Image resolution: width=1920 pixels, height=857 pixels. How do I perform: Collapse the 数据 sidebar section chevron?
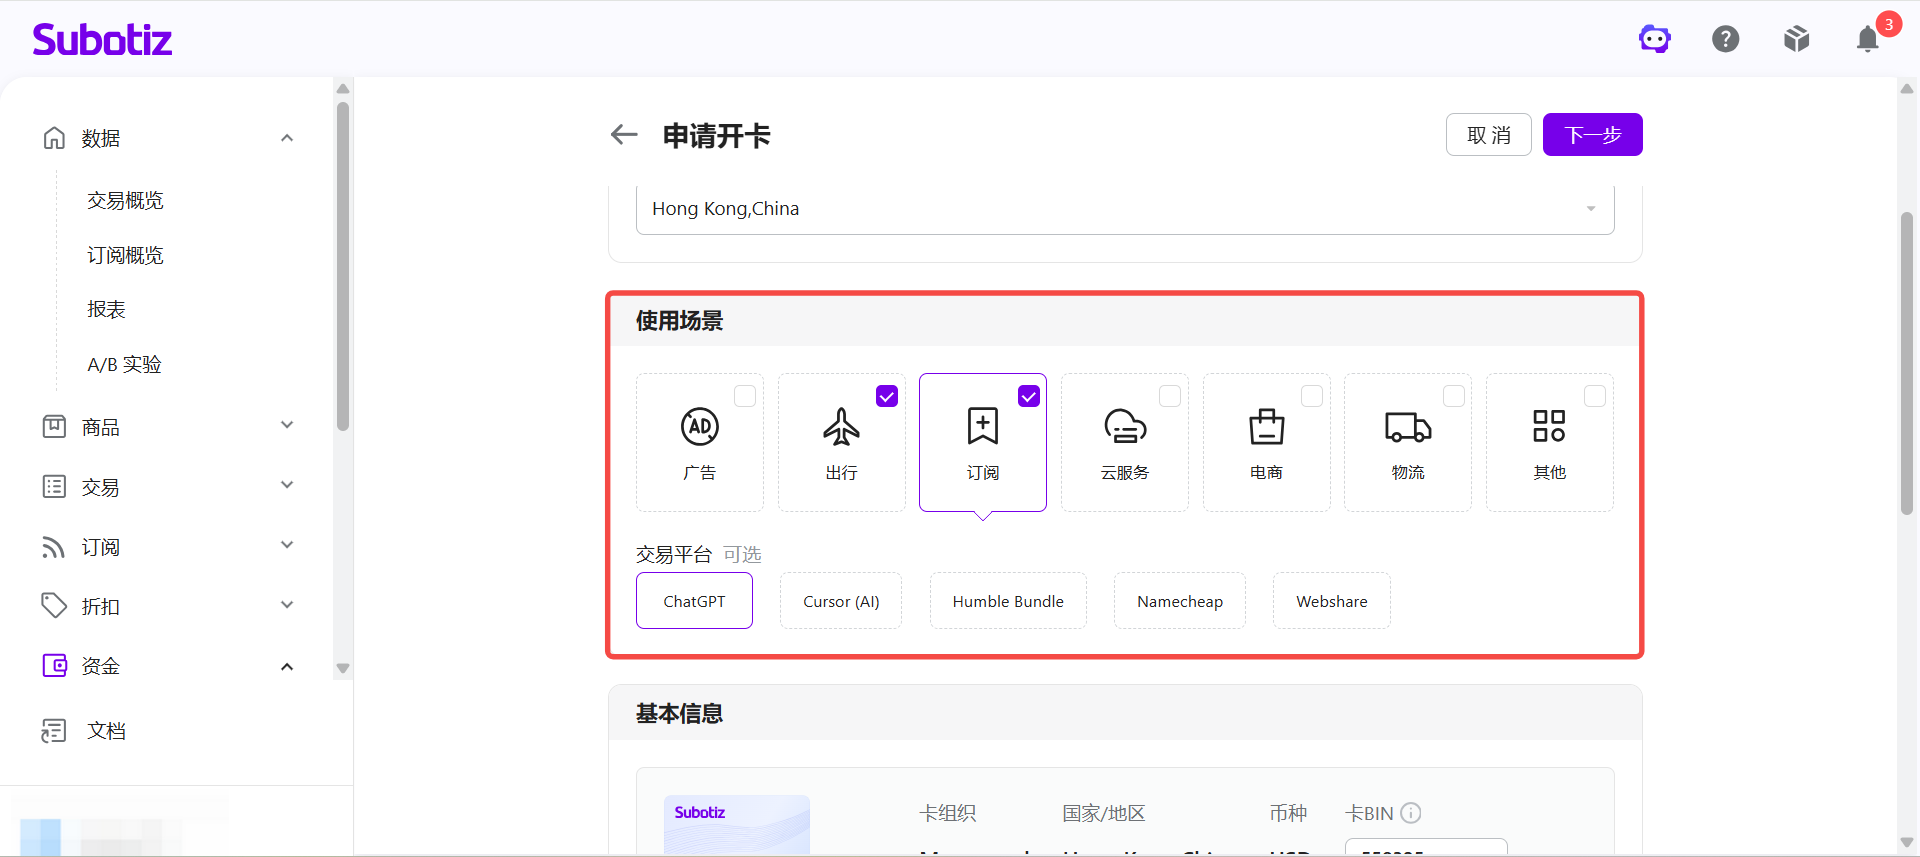tap(287, 138)
